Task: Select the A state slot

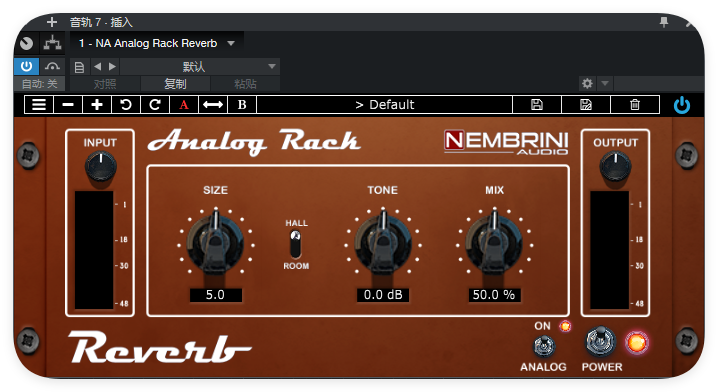Action: click(x=184, y=104)
